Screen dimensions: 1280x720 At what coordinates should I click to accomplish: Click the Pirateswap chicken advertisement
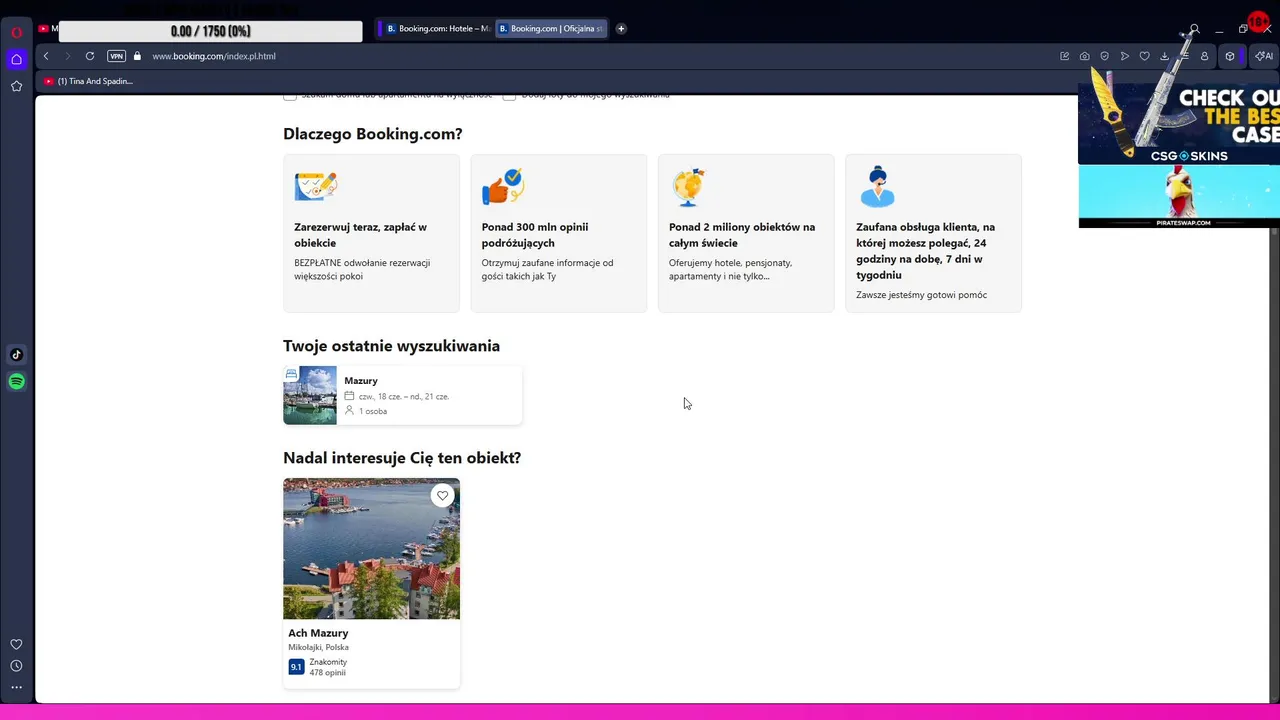1179,196
